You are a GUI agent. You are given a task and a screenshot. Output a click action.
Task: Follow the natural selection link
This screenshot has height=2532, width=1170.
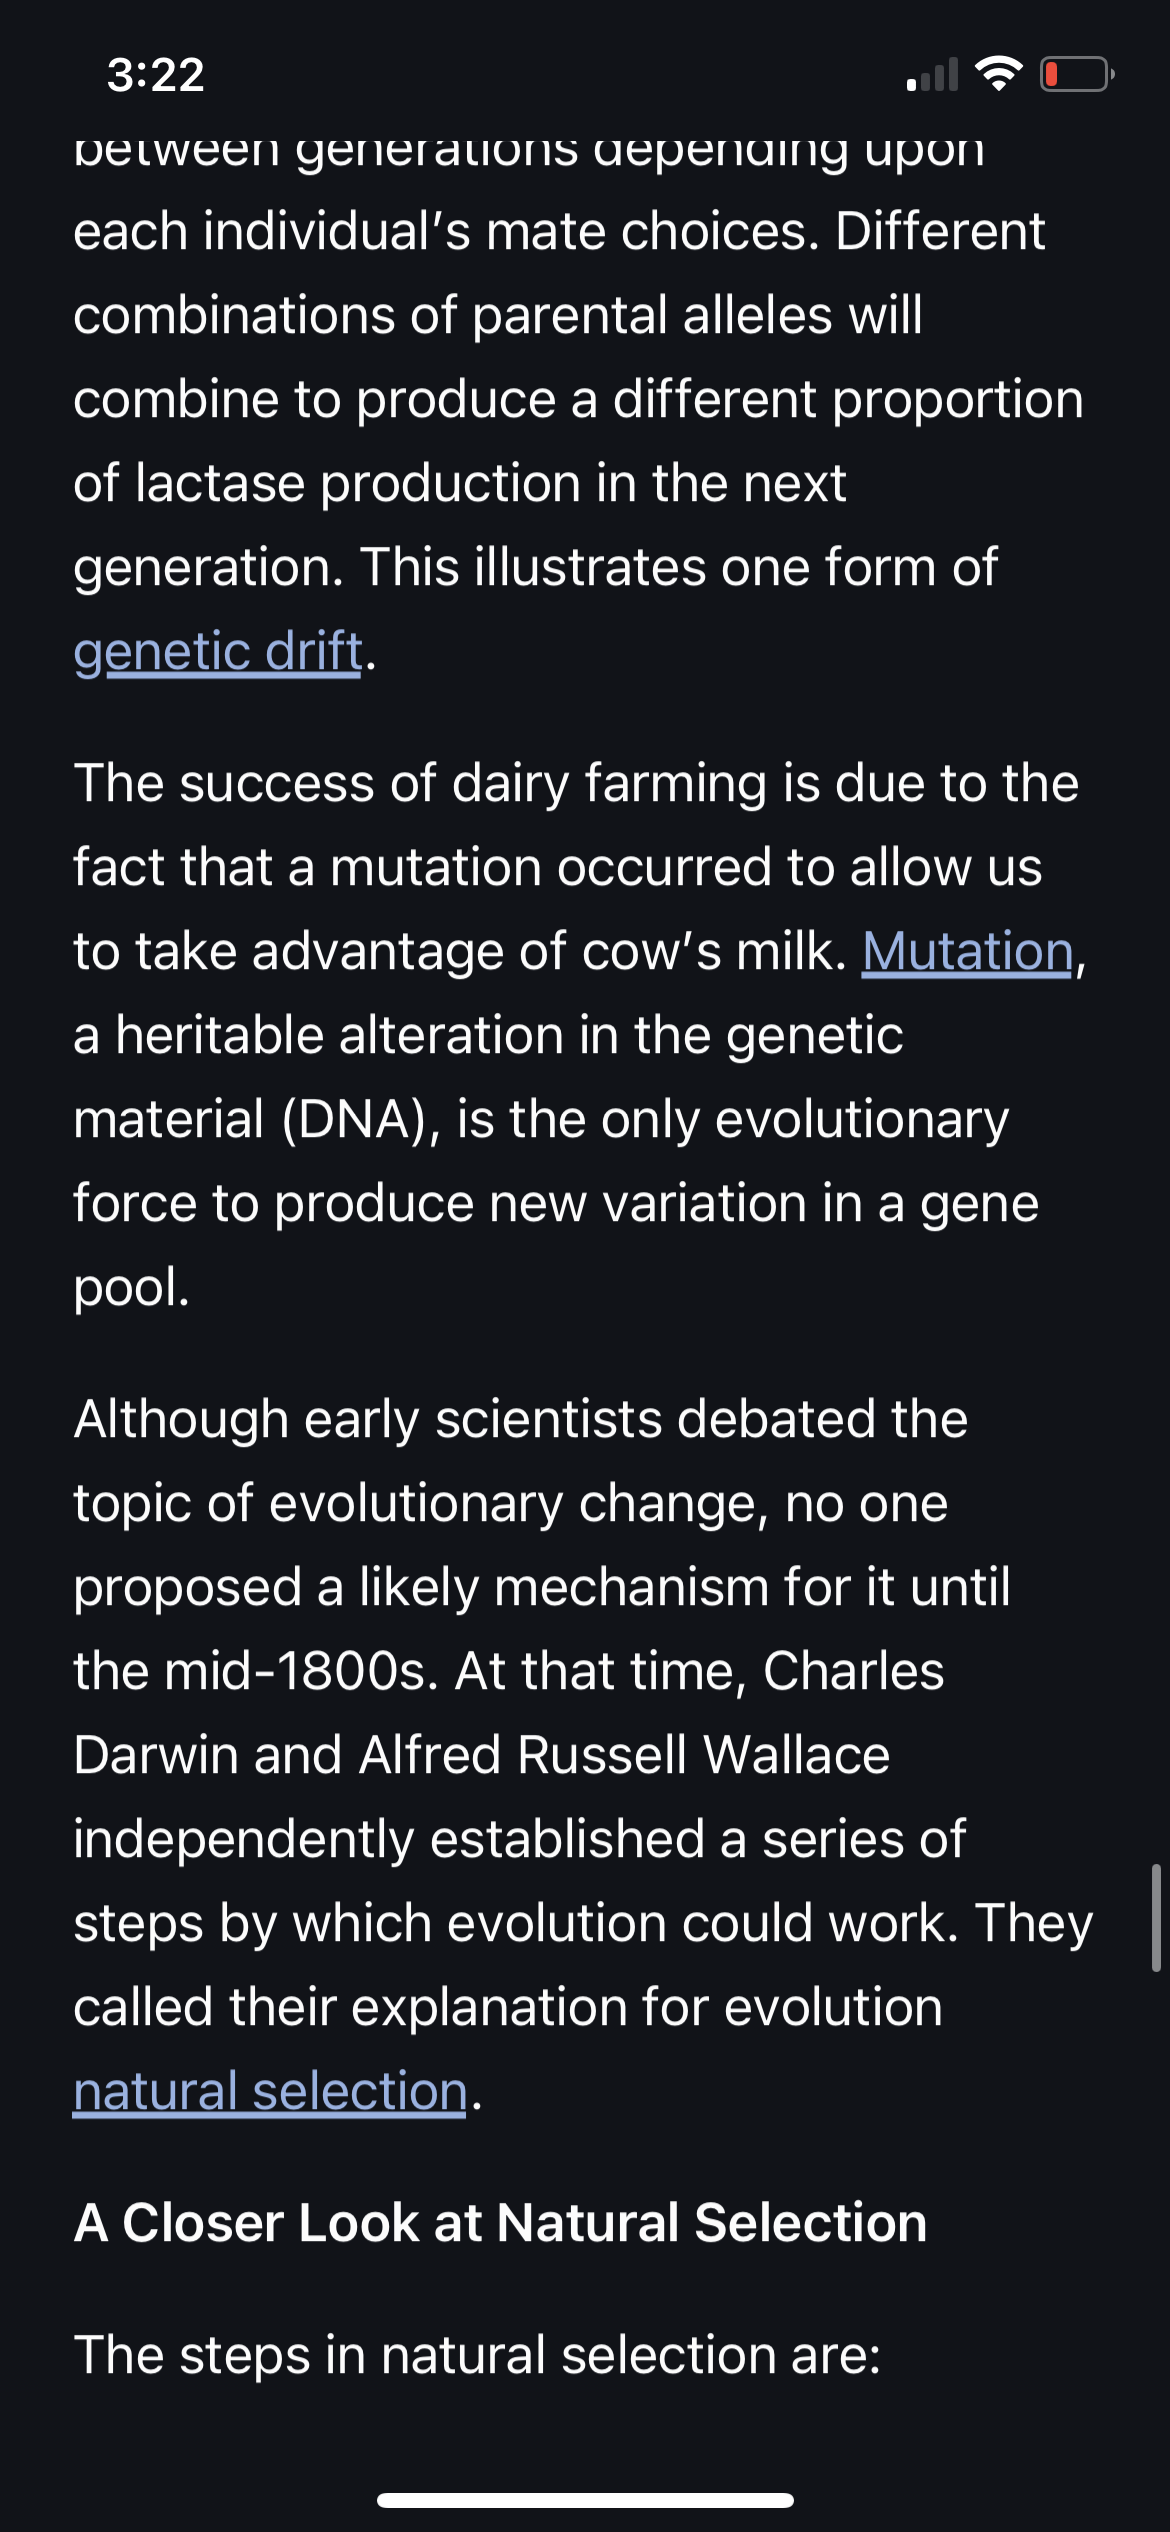271,2091
